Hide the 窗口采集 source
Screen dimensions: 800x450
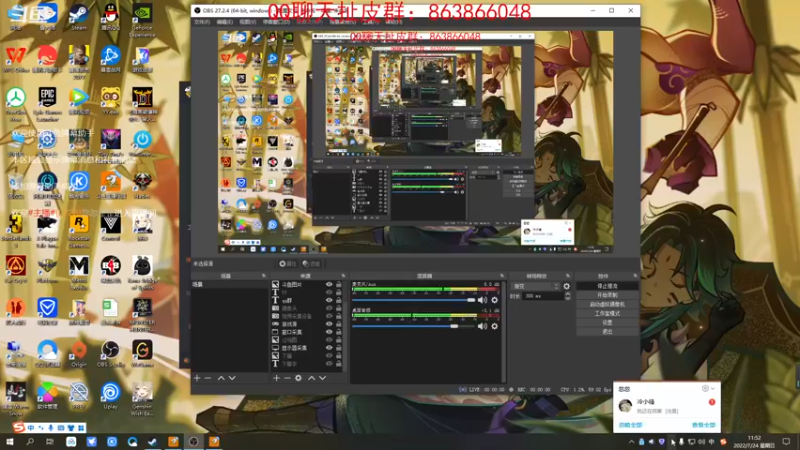(x=329, y=332)
